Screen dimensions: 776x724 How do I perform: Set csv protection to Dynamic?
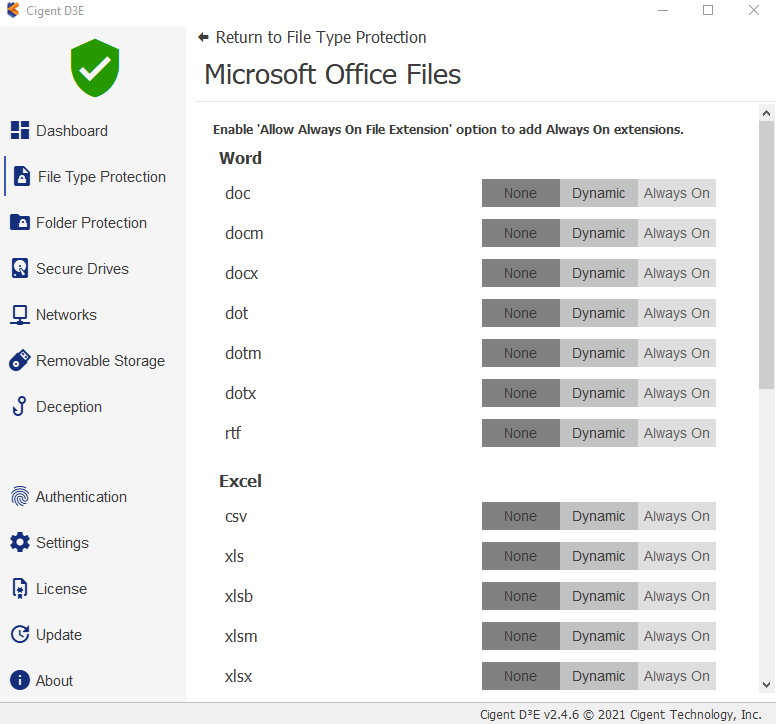599,516
